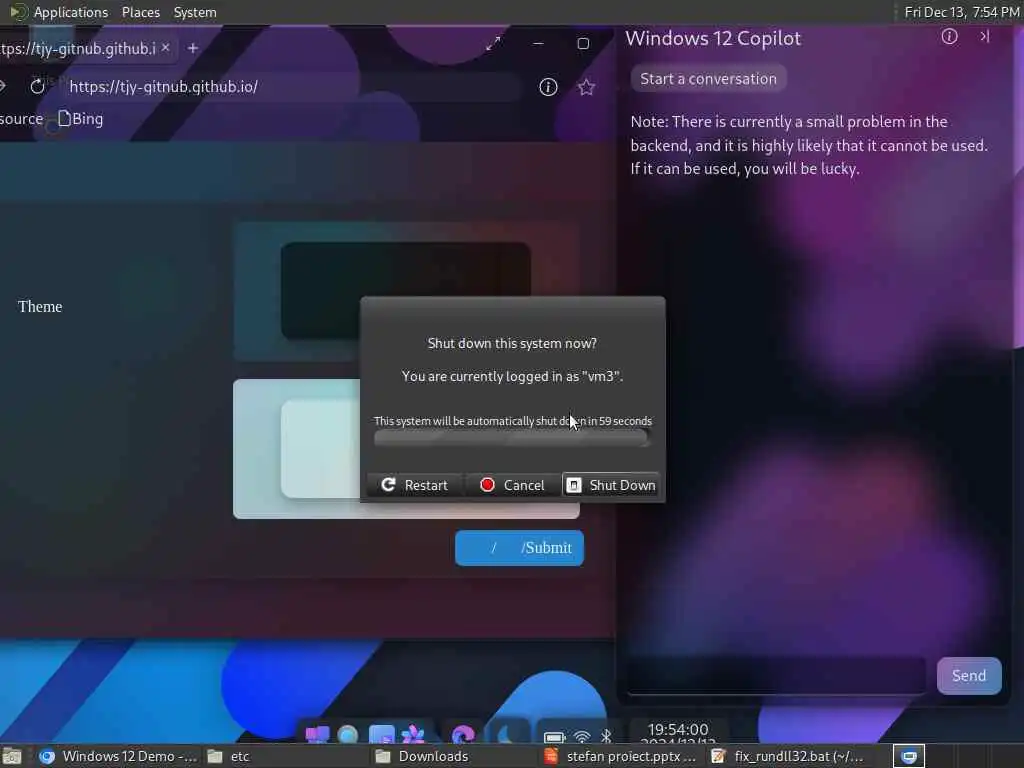Click the MATE logo icon beside Applications
The width and height of the screenshot is (1024, 768).
(18, 12)
